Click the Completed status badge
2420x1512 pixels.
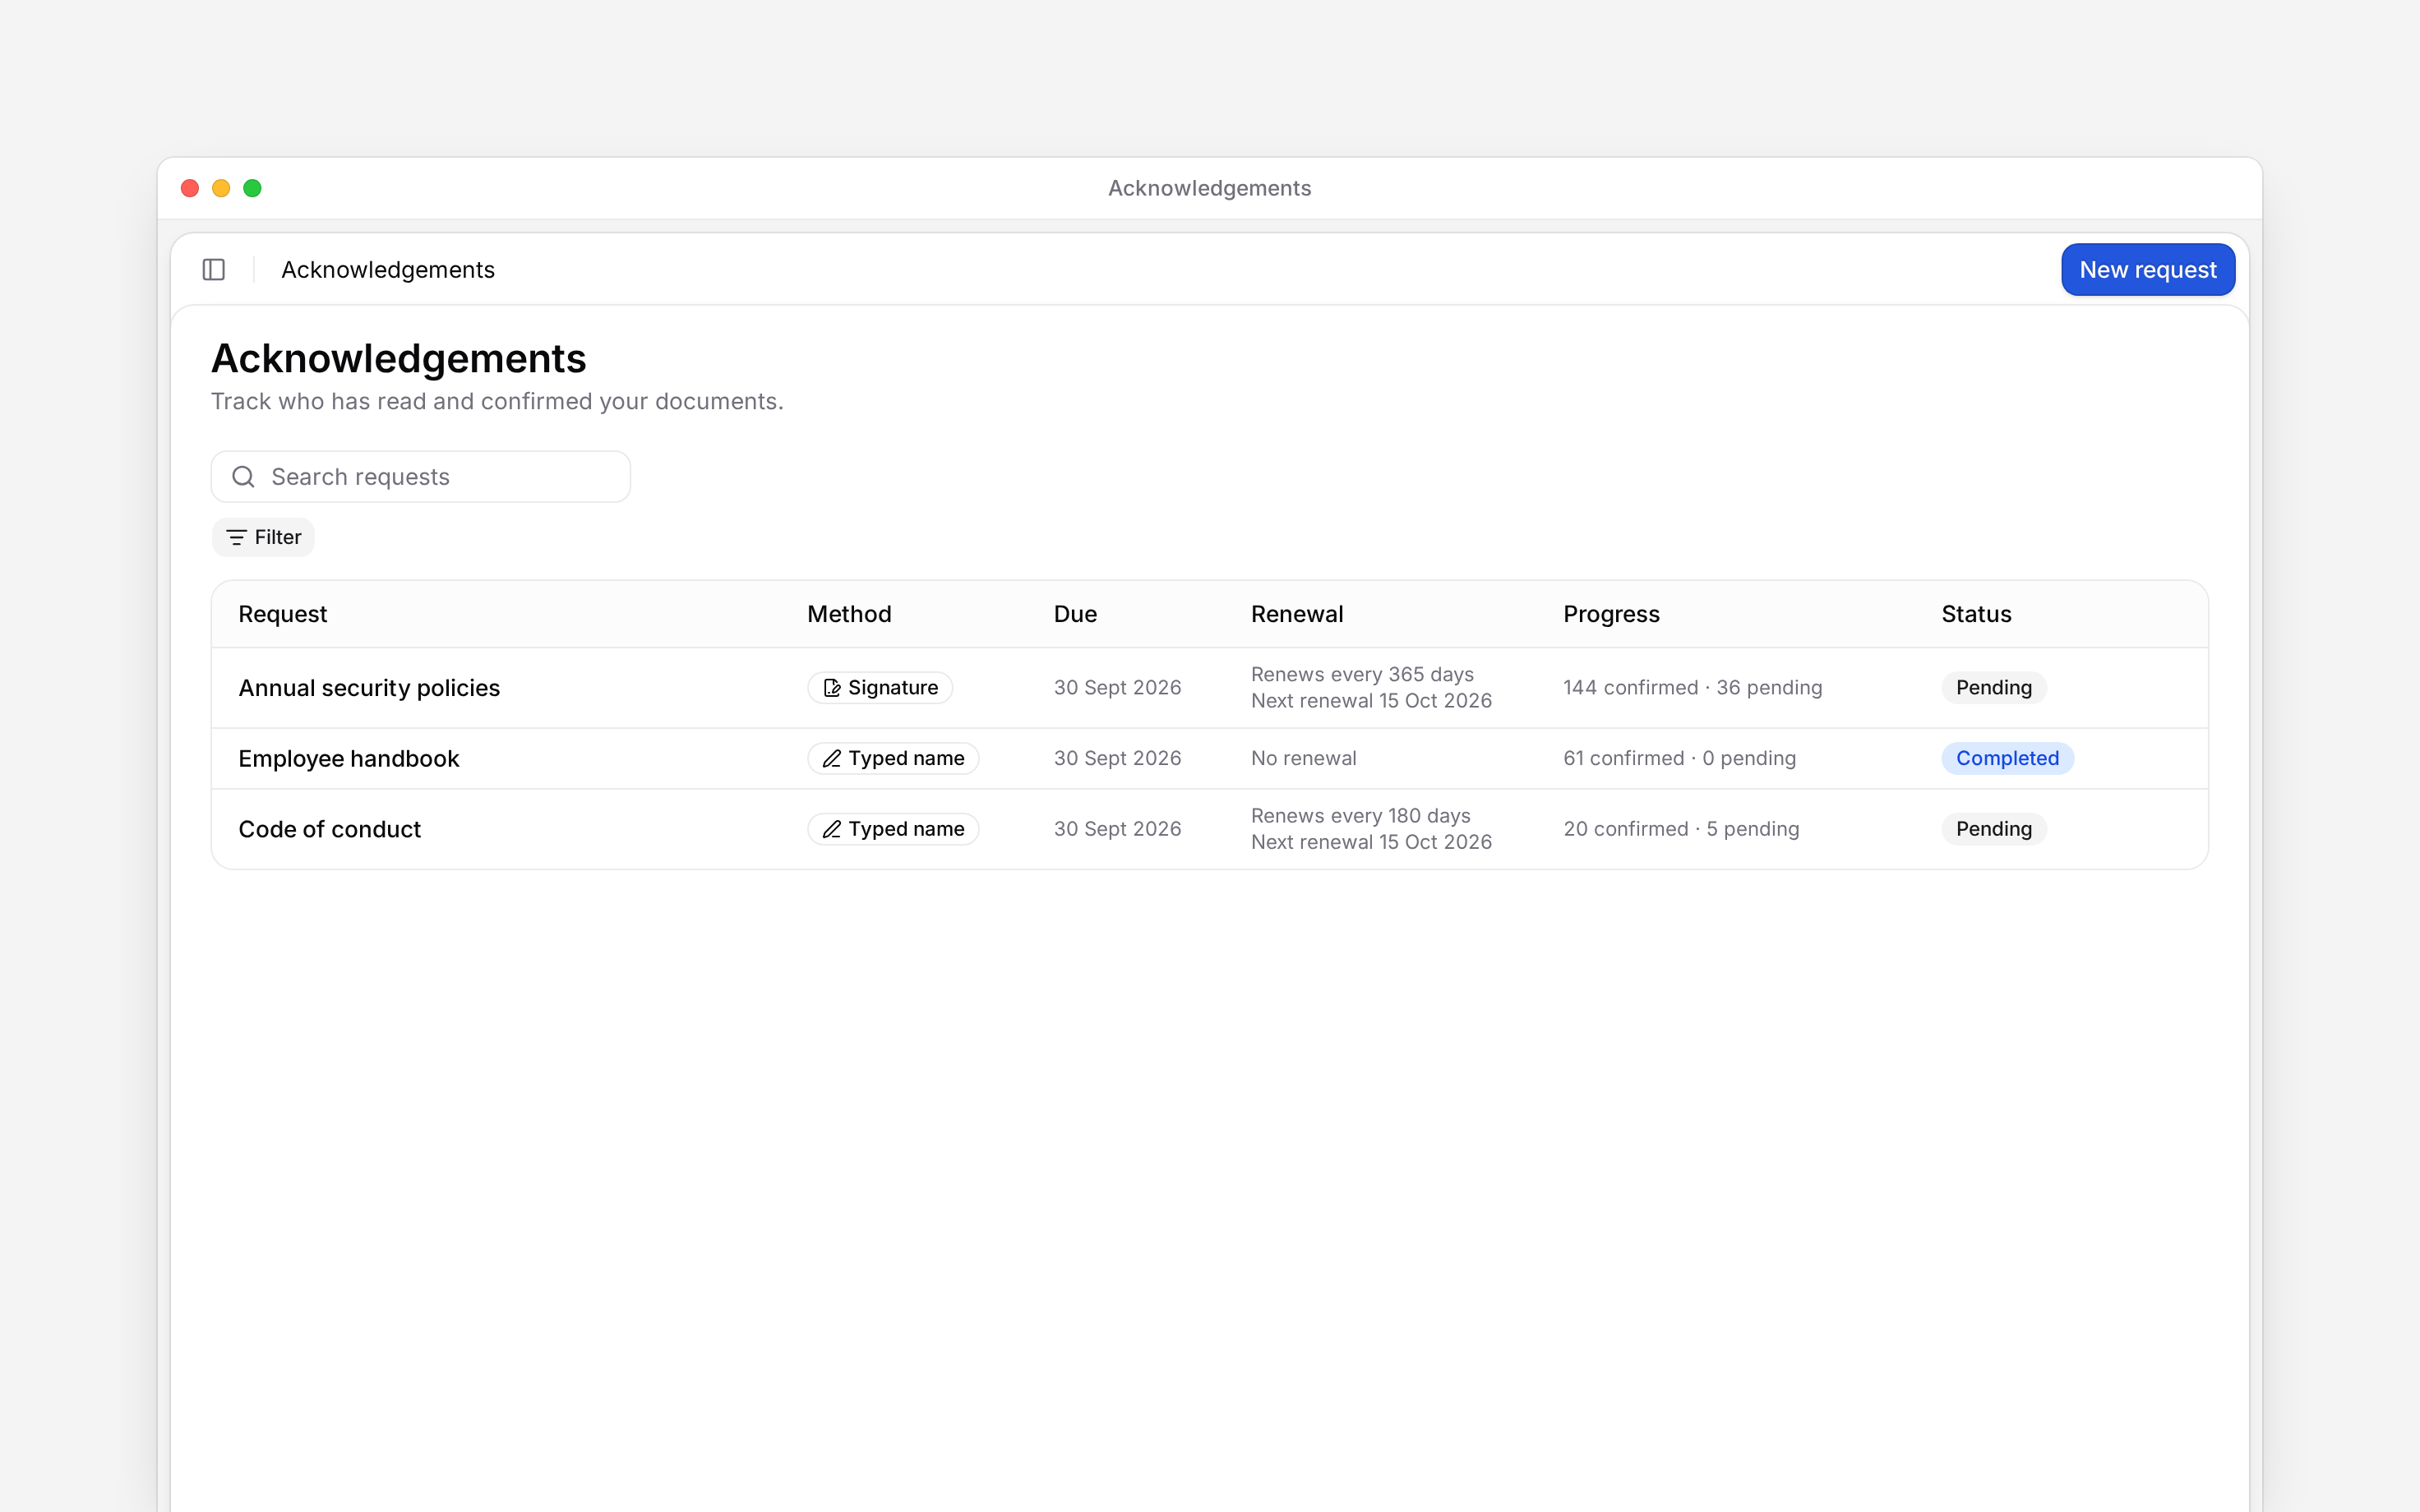[x=2007, y=759]
